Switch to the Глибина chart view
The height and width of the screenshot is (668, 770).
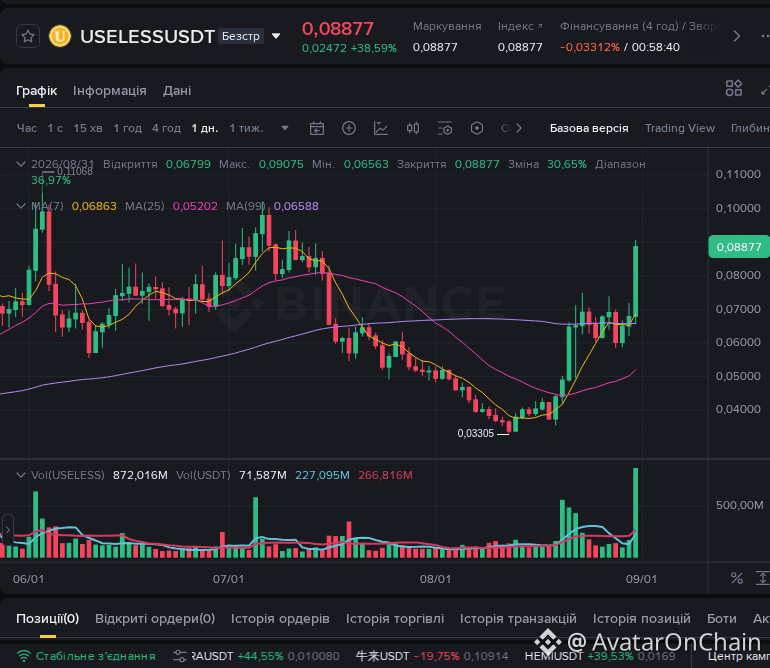(x=750, y=128)
